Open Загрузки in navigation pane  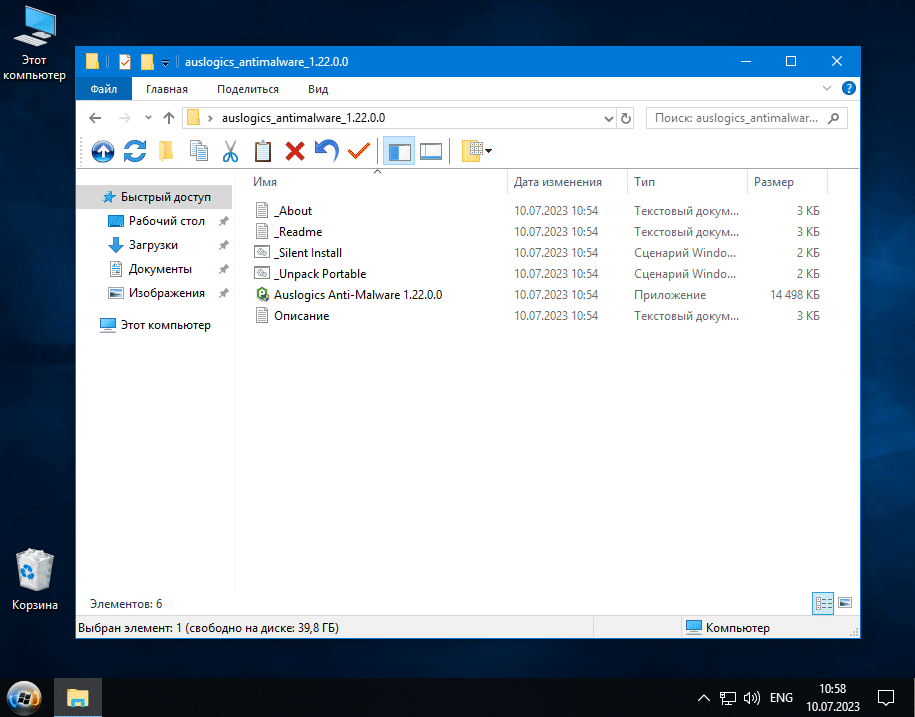point(144,245)
